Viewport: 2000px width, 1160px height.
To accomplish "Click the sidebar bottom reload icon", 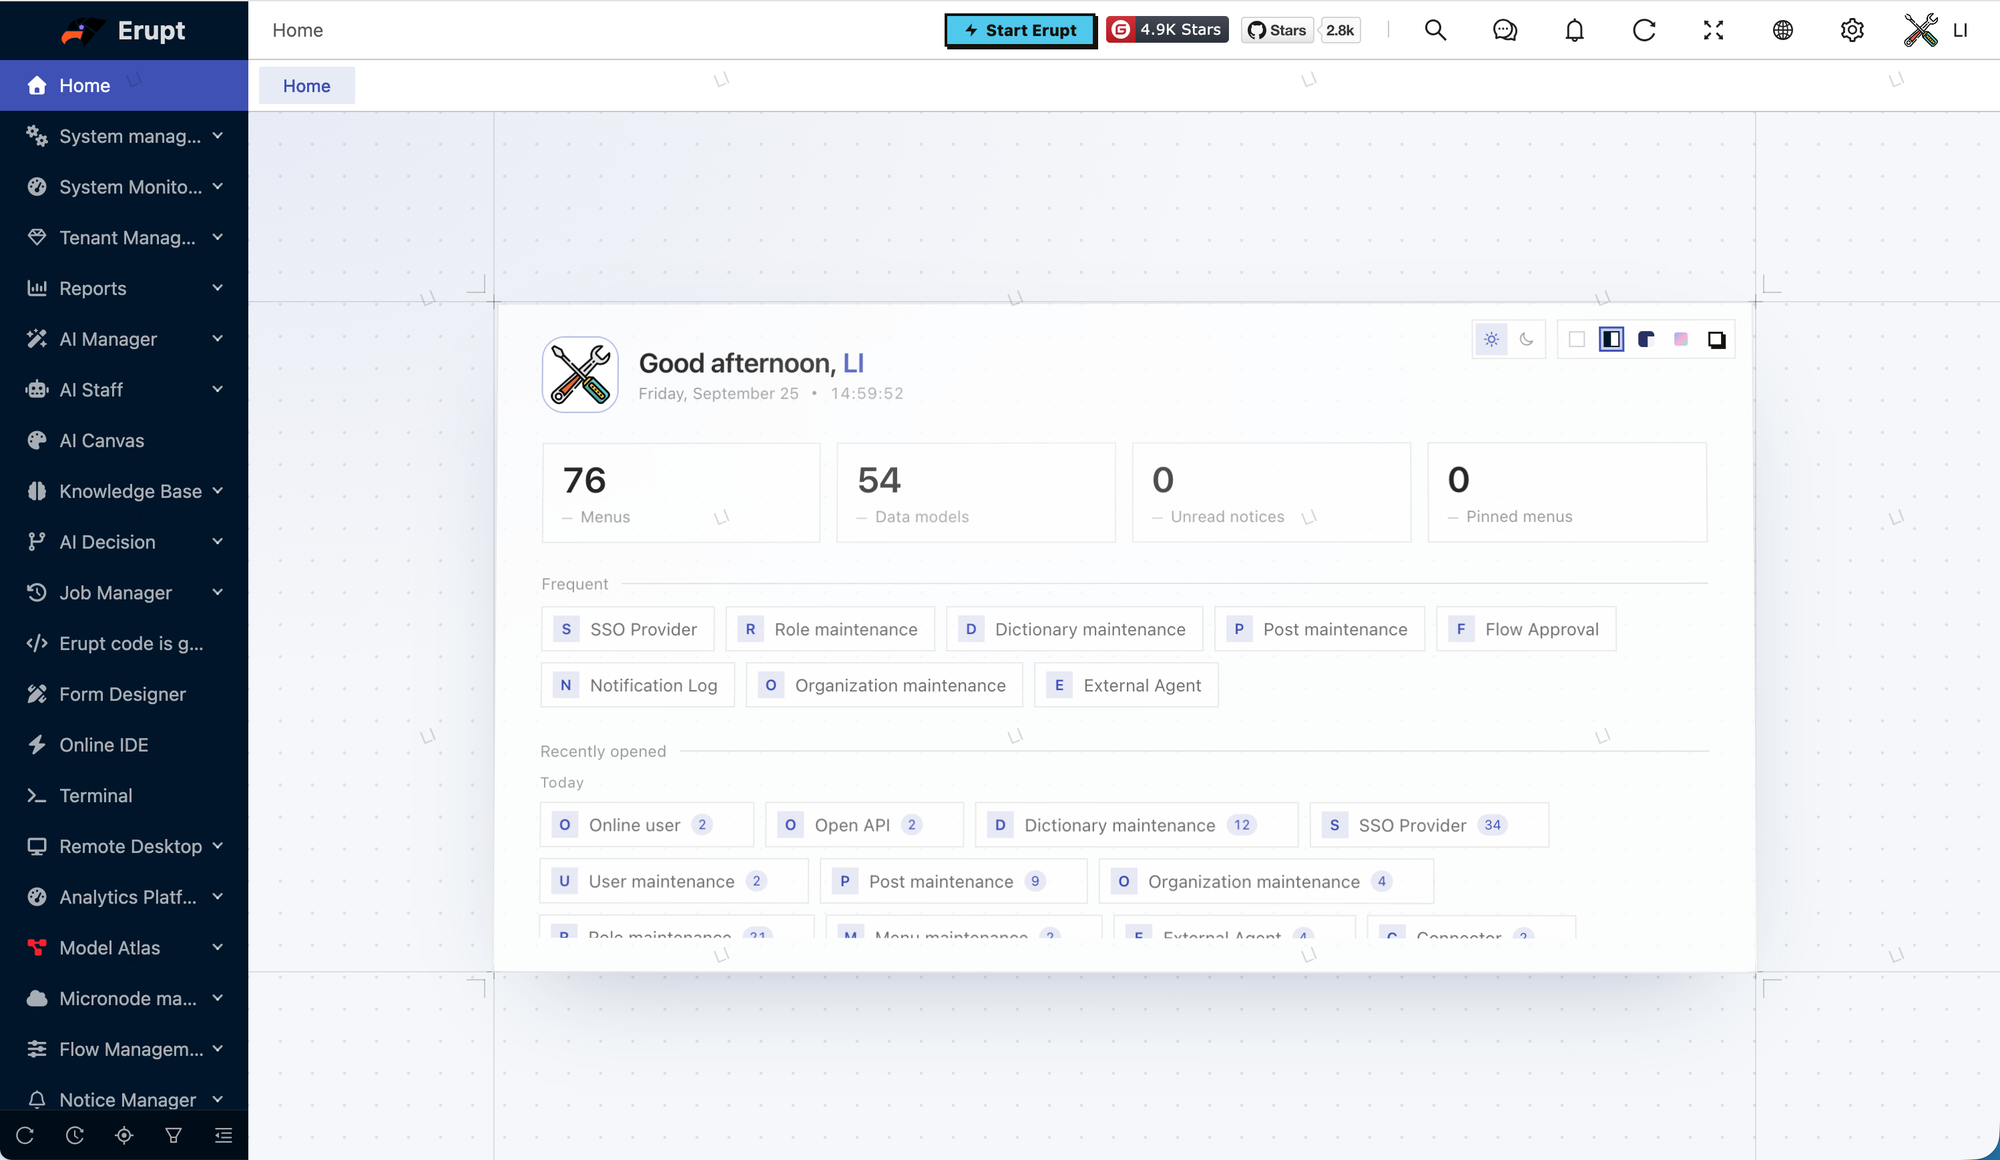I will 25,1135.
